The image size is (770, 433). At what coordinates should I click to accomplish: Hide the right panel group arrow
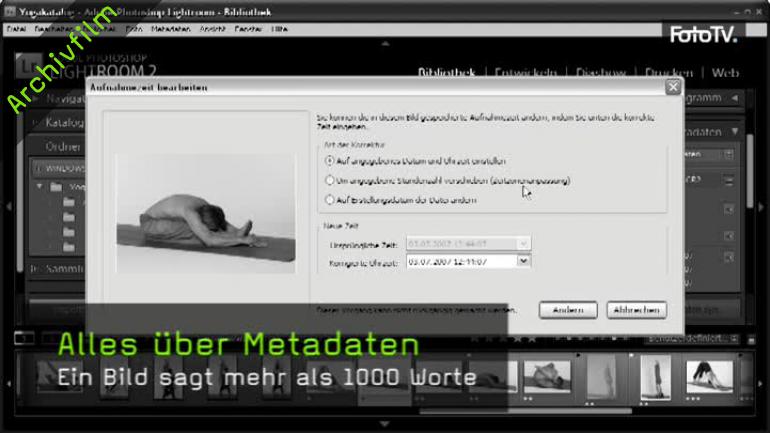761,207
